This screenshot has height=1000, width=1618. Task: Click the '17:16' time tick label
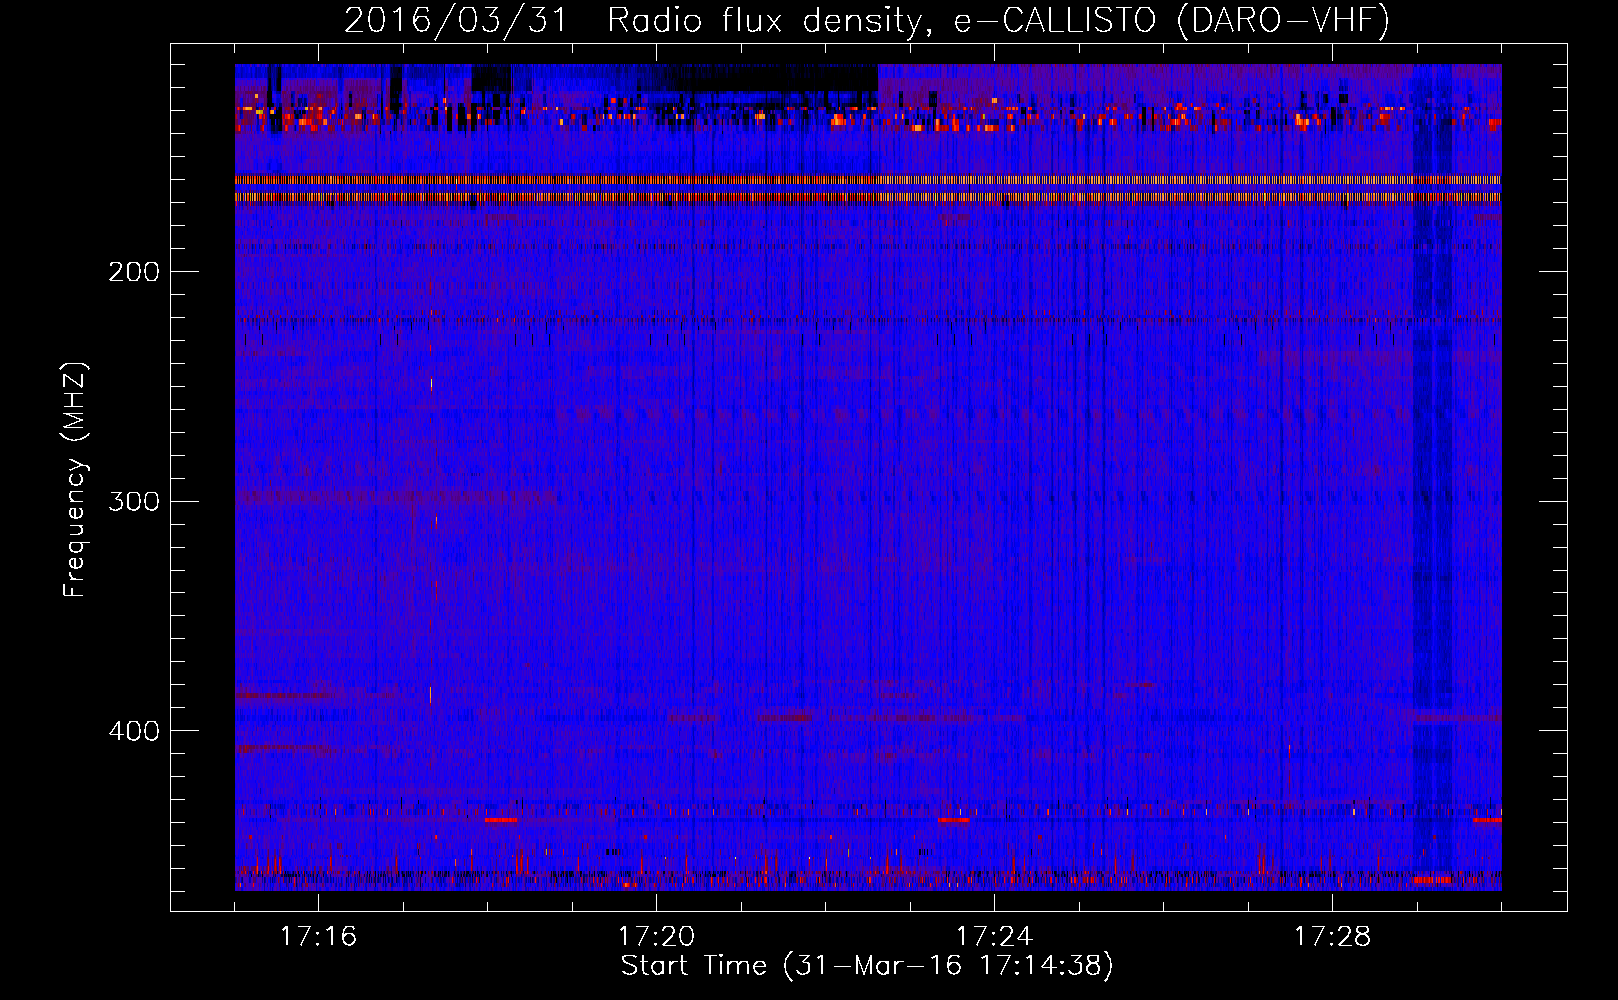[318, 937]
